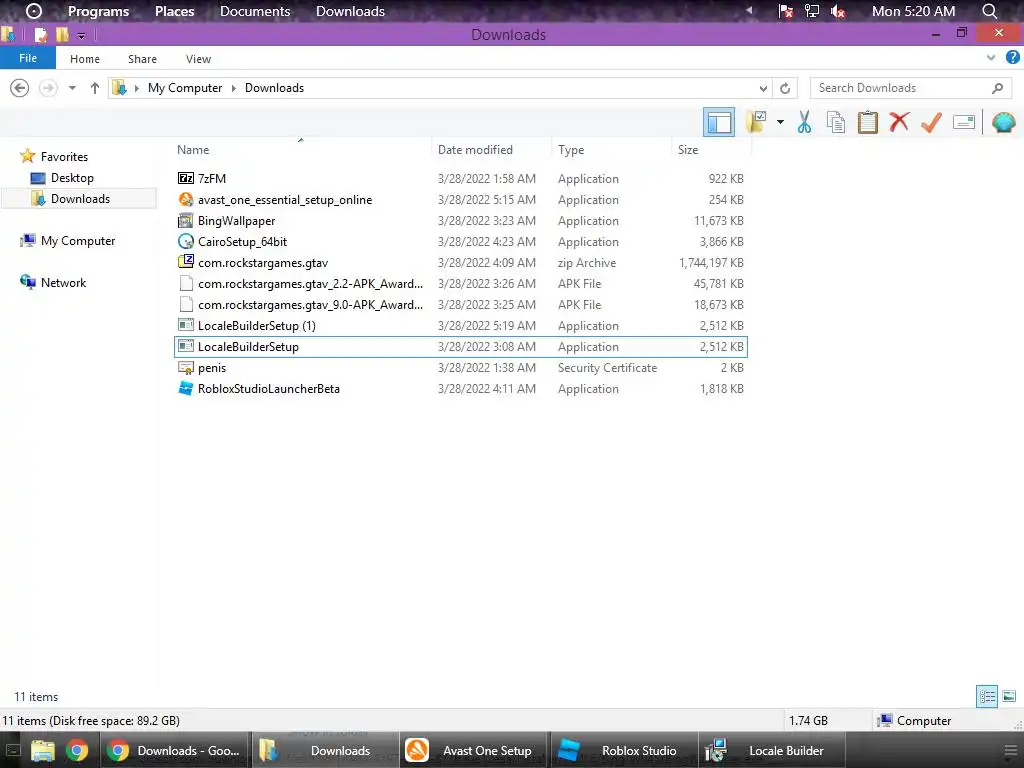Switch to the View ribbon tab
This screenshot has width=1024, height=768.
(x=198, y=59)
